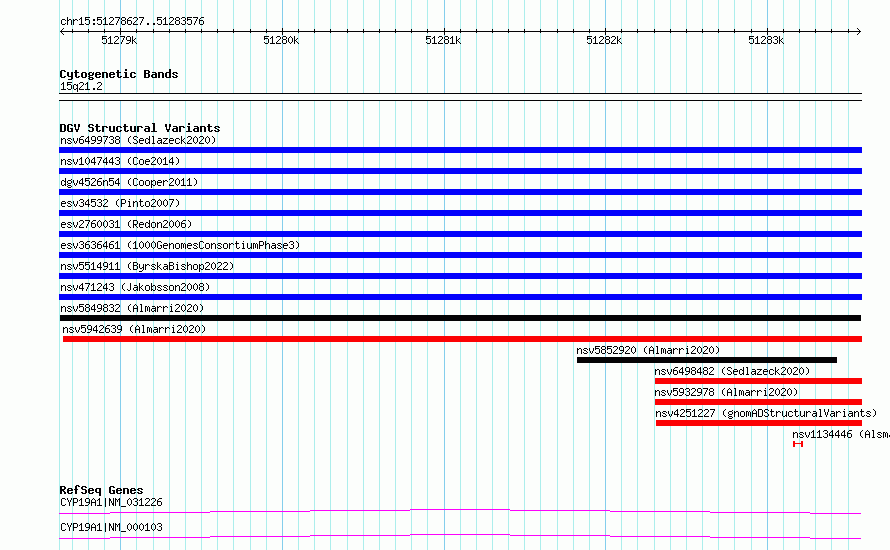
Task: Open the nsv1047443 (Coe2014) variant label
Action: point(120,161)
